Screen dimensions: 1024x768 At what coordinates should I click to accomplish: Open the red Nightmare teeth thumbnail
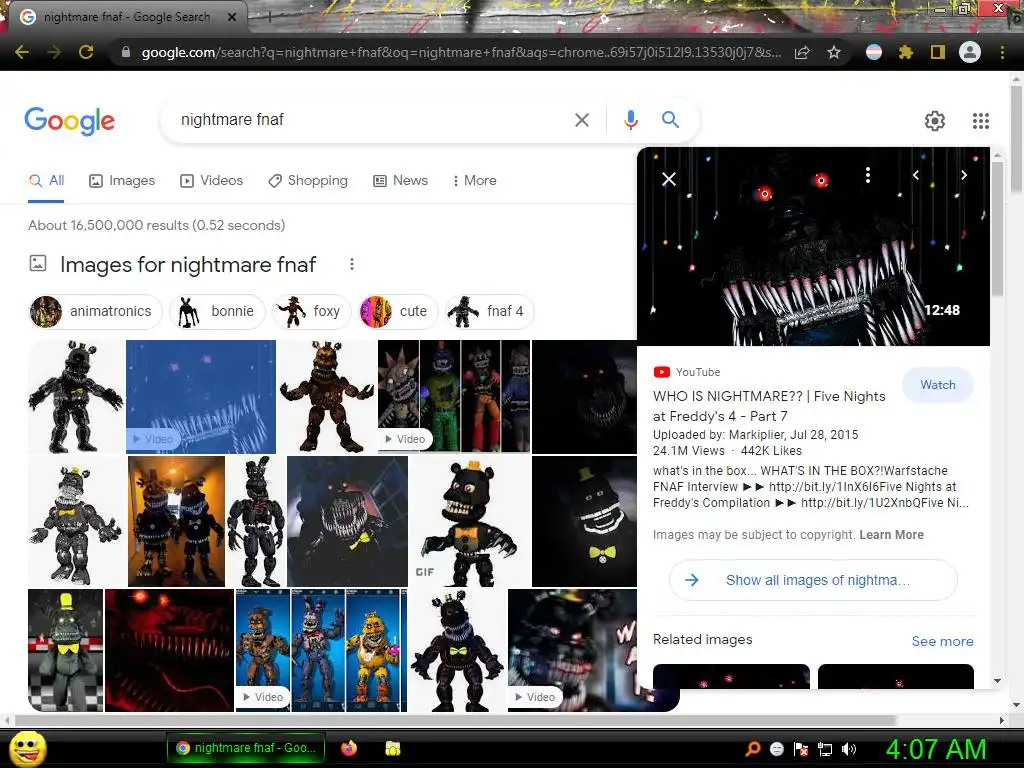(170, 650)
